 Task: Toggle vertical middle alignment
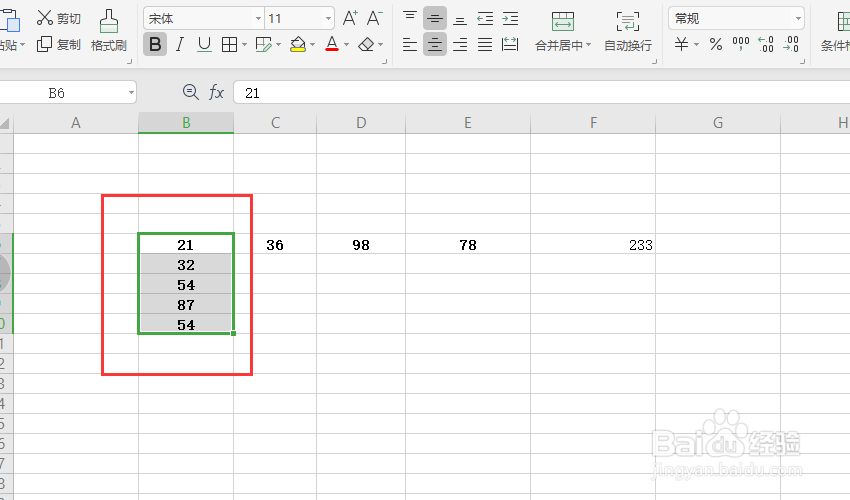[x=435, y=18]
